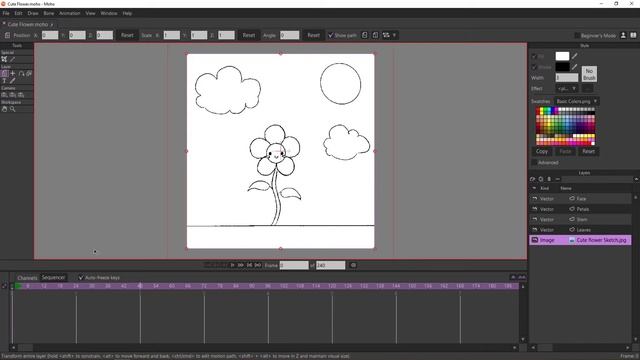Select the Text letter T tool

[x=4, y=81]
